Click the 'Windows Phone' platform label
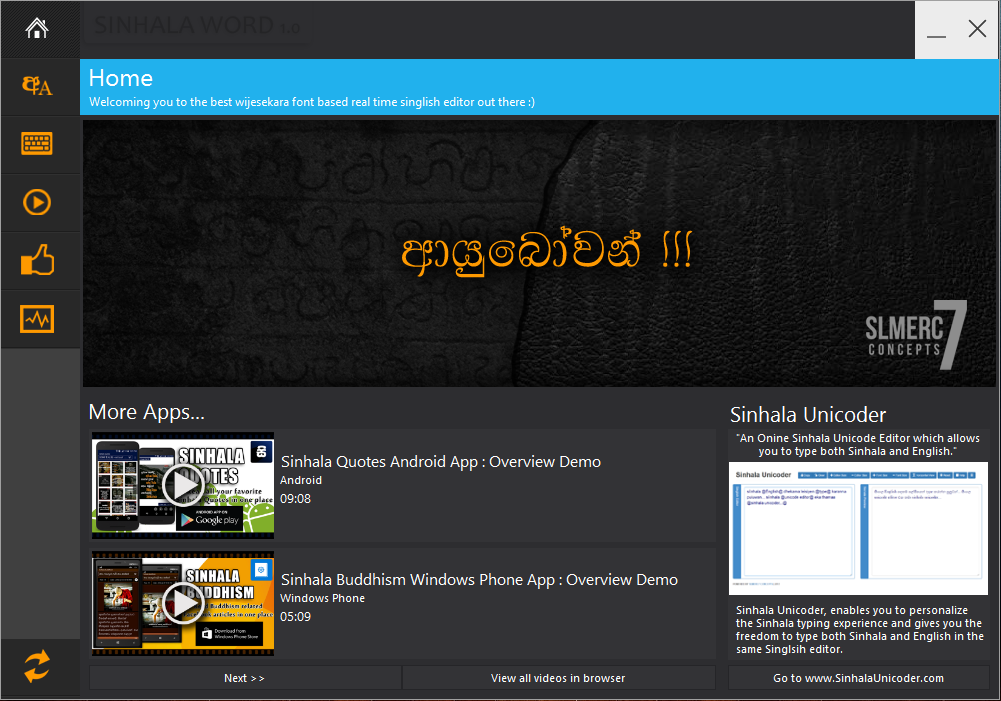Screen dimensions: 1001x701 pos(322,598)
